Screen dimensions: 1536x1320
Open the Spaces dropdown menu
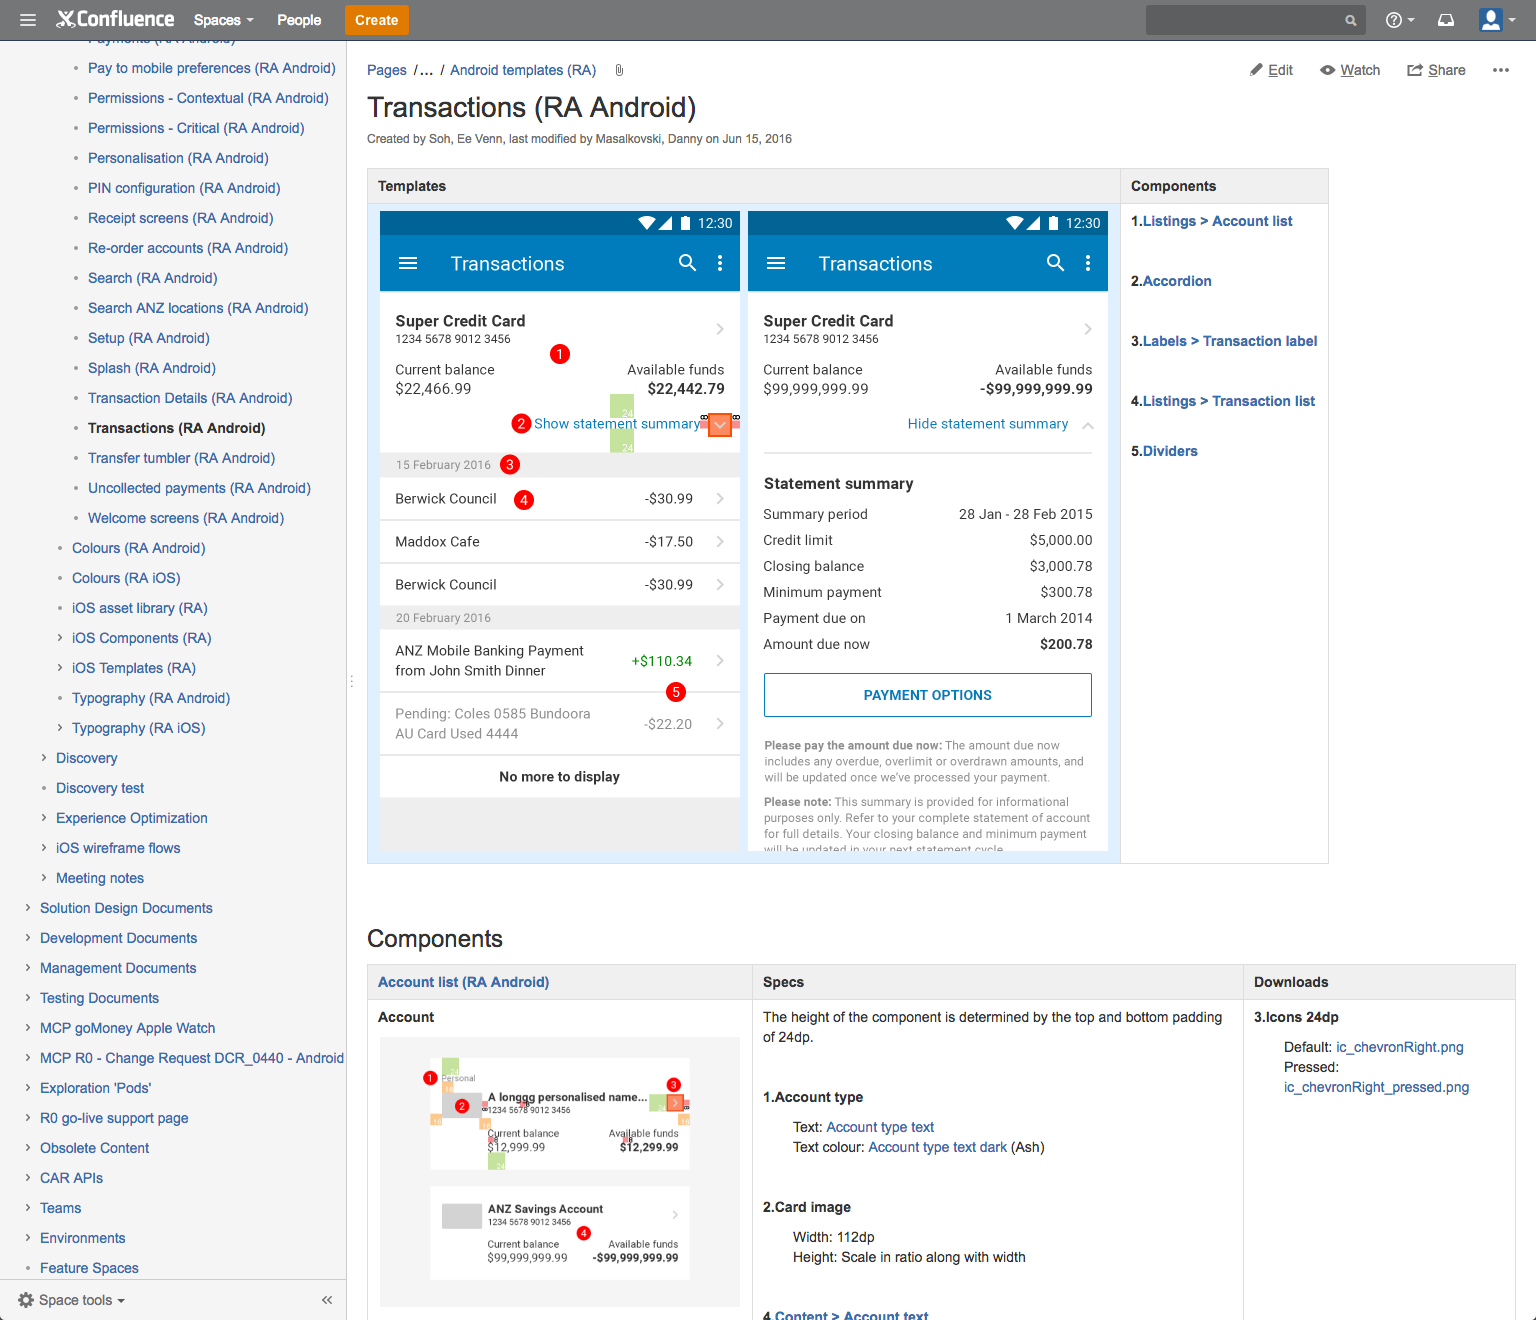(224, 20)
